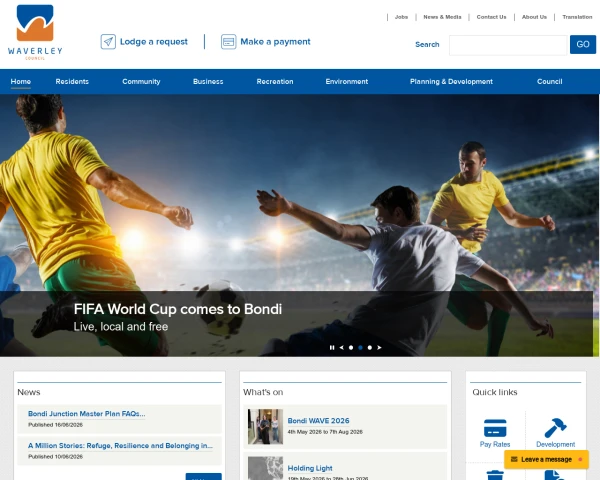Image resolution: width=600 pixels, height=480 pixels.
Task: Open Bondi Junction Master Plan FAQs news
Action: pos(86,414)
